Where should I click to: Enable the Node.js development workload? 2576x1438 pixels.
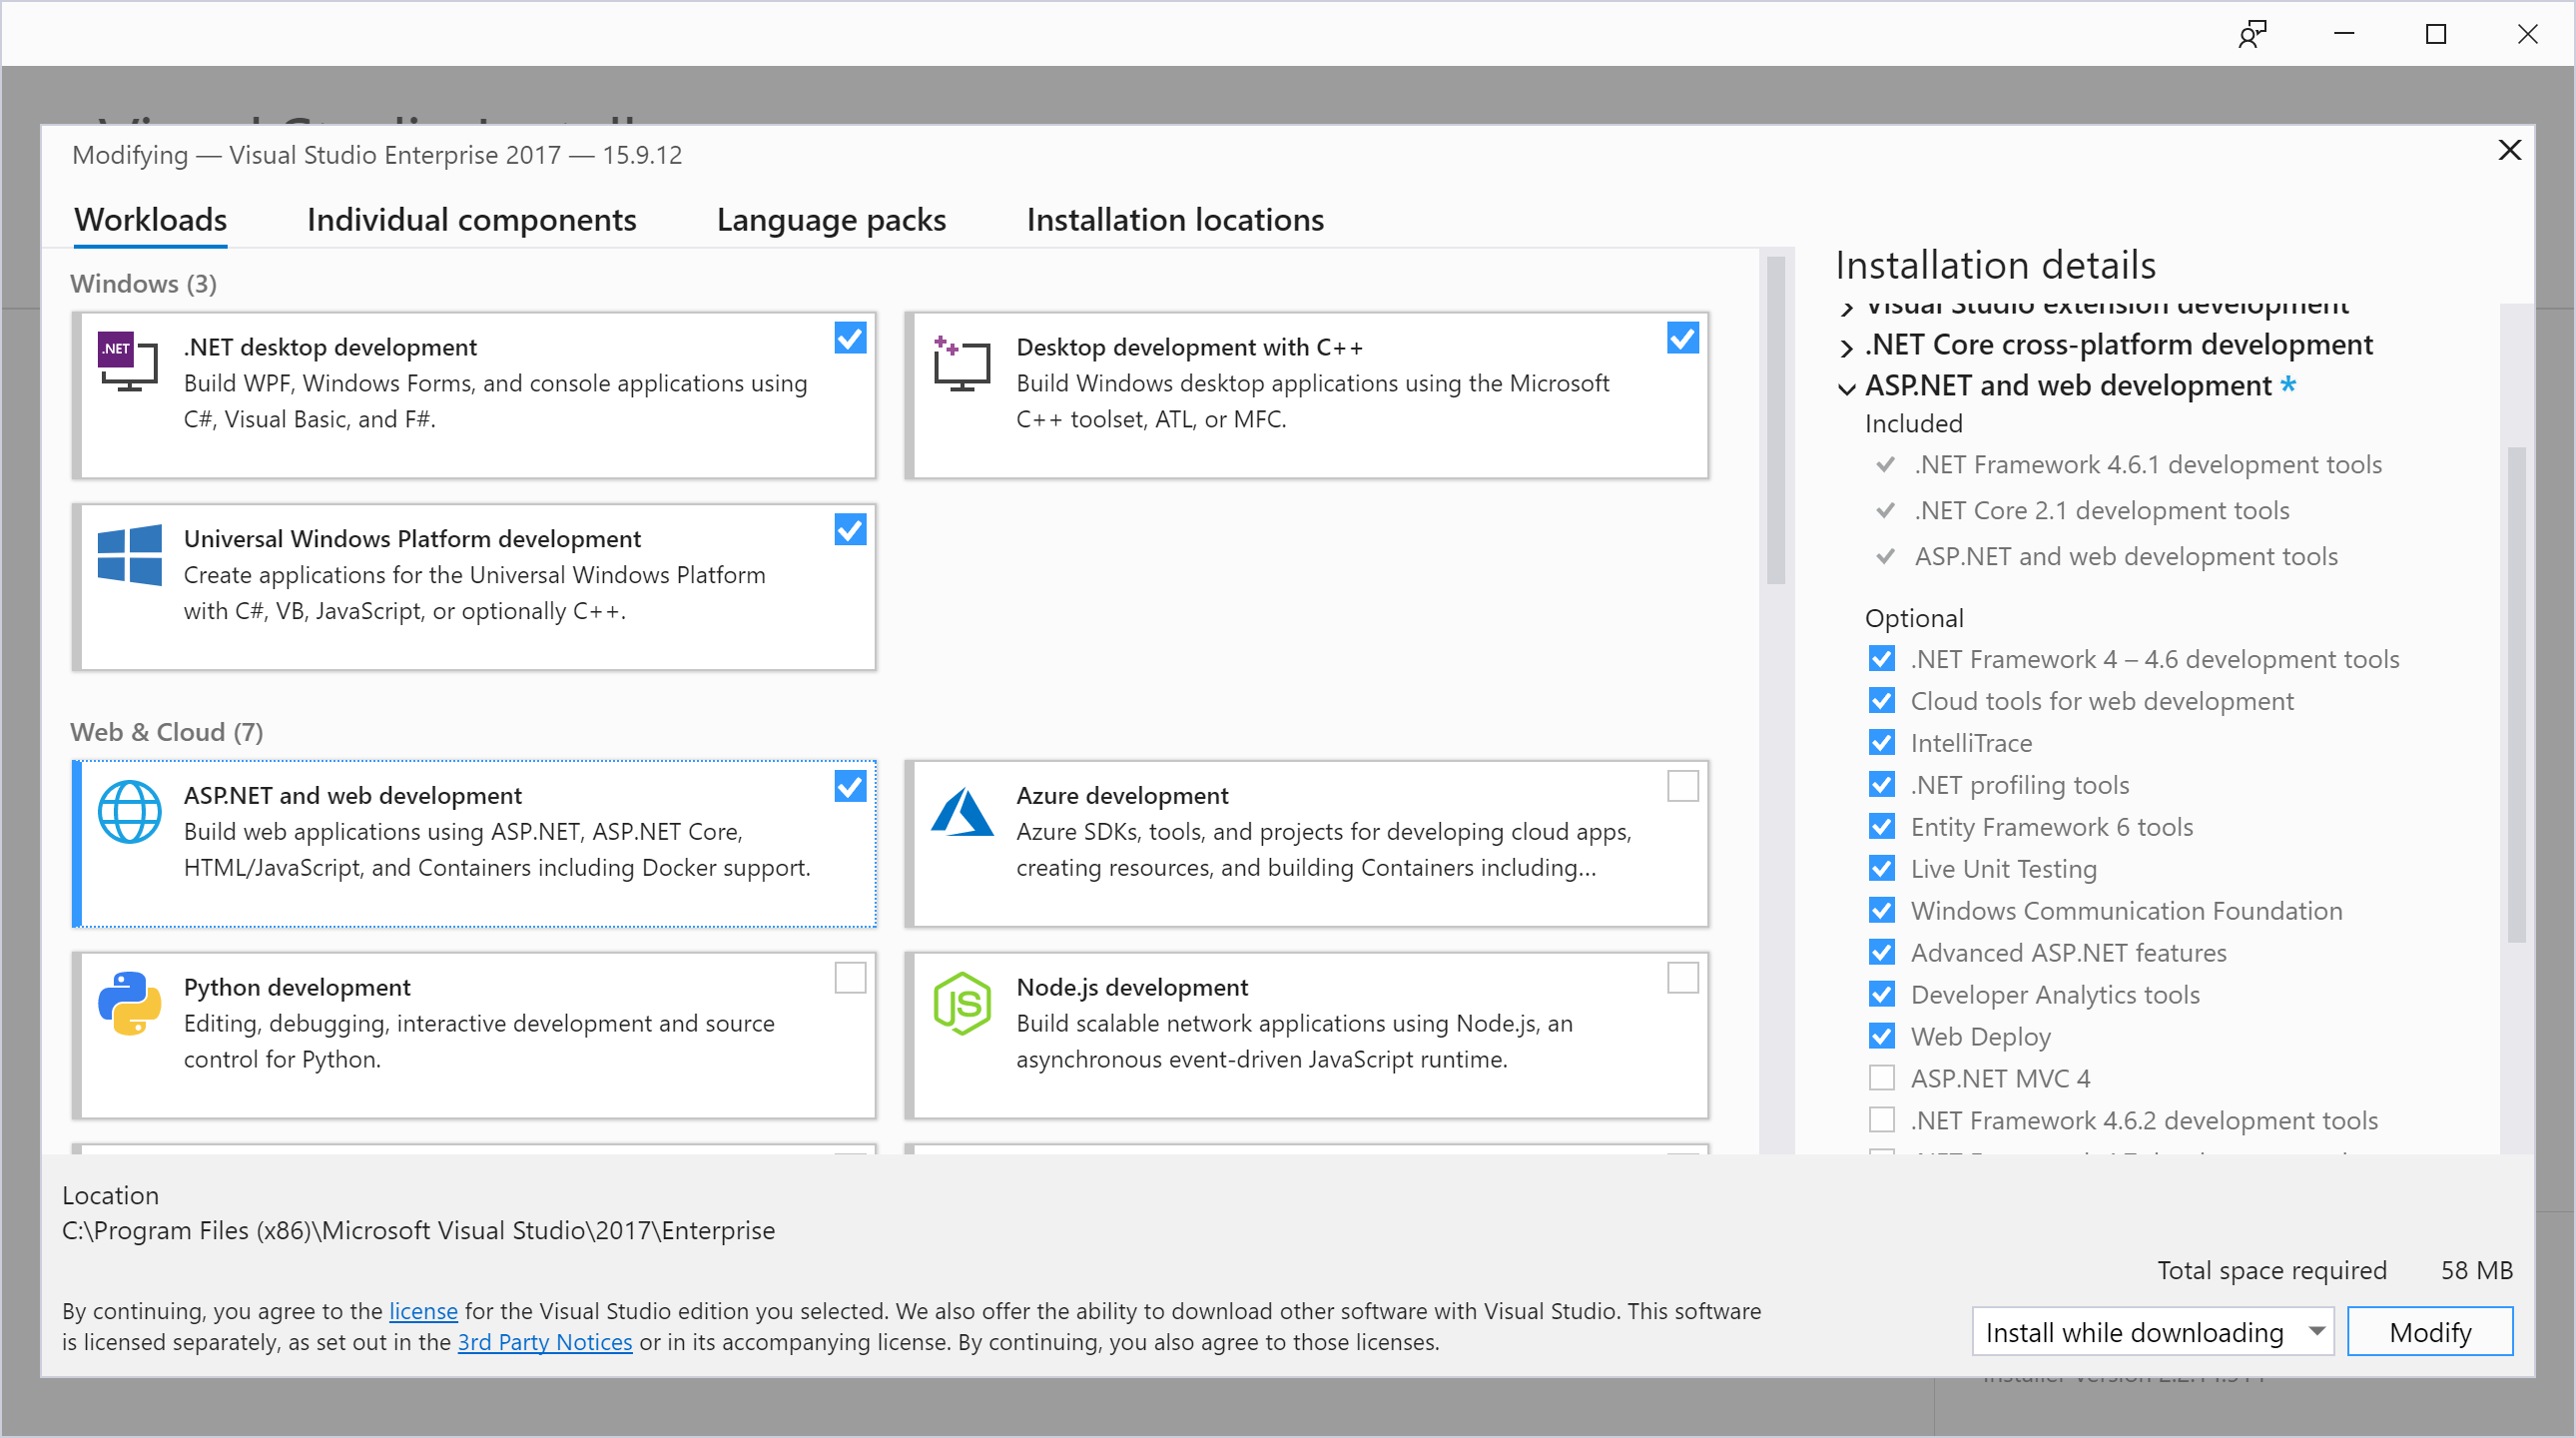coord(1682,979)
